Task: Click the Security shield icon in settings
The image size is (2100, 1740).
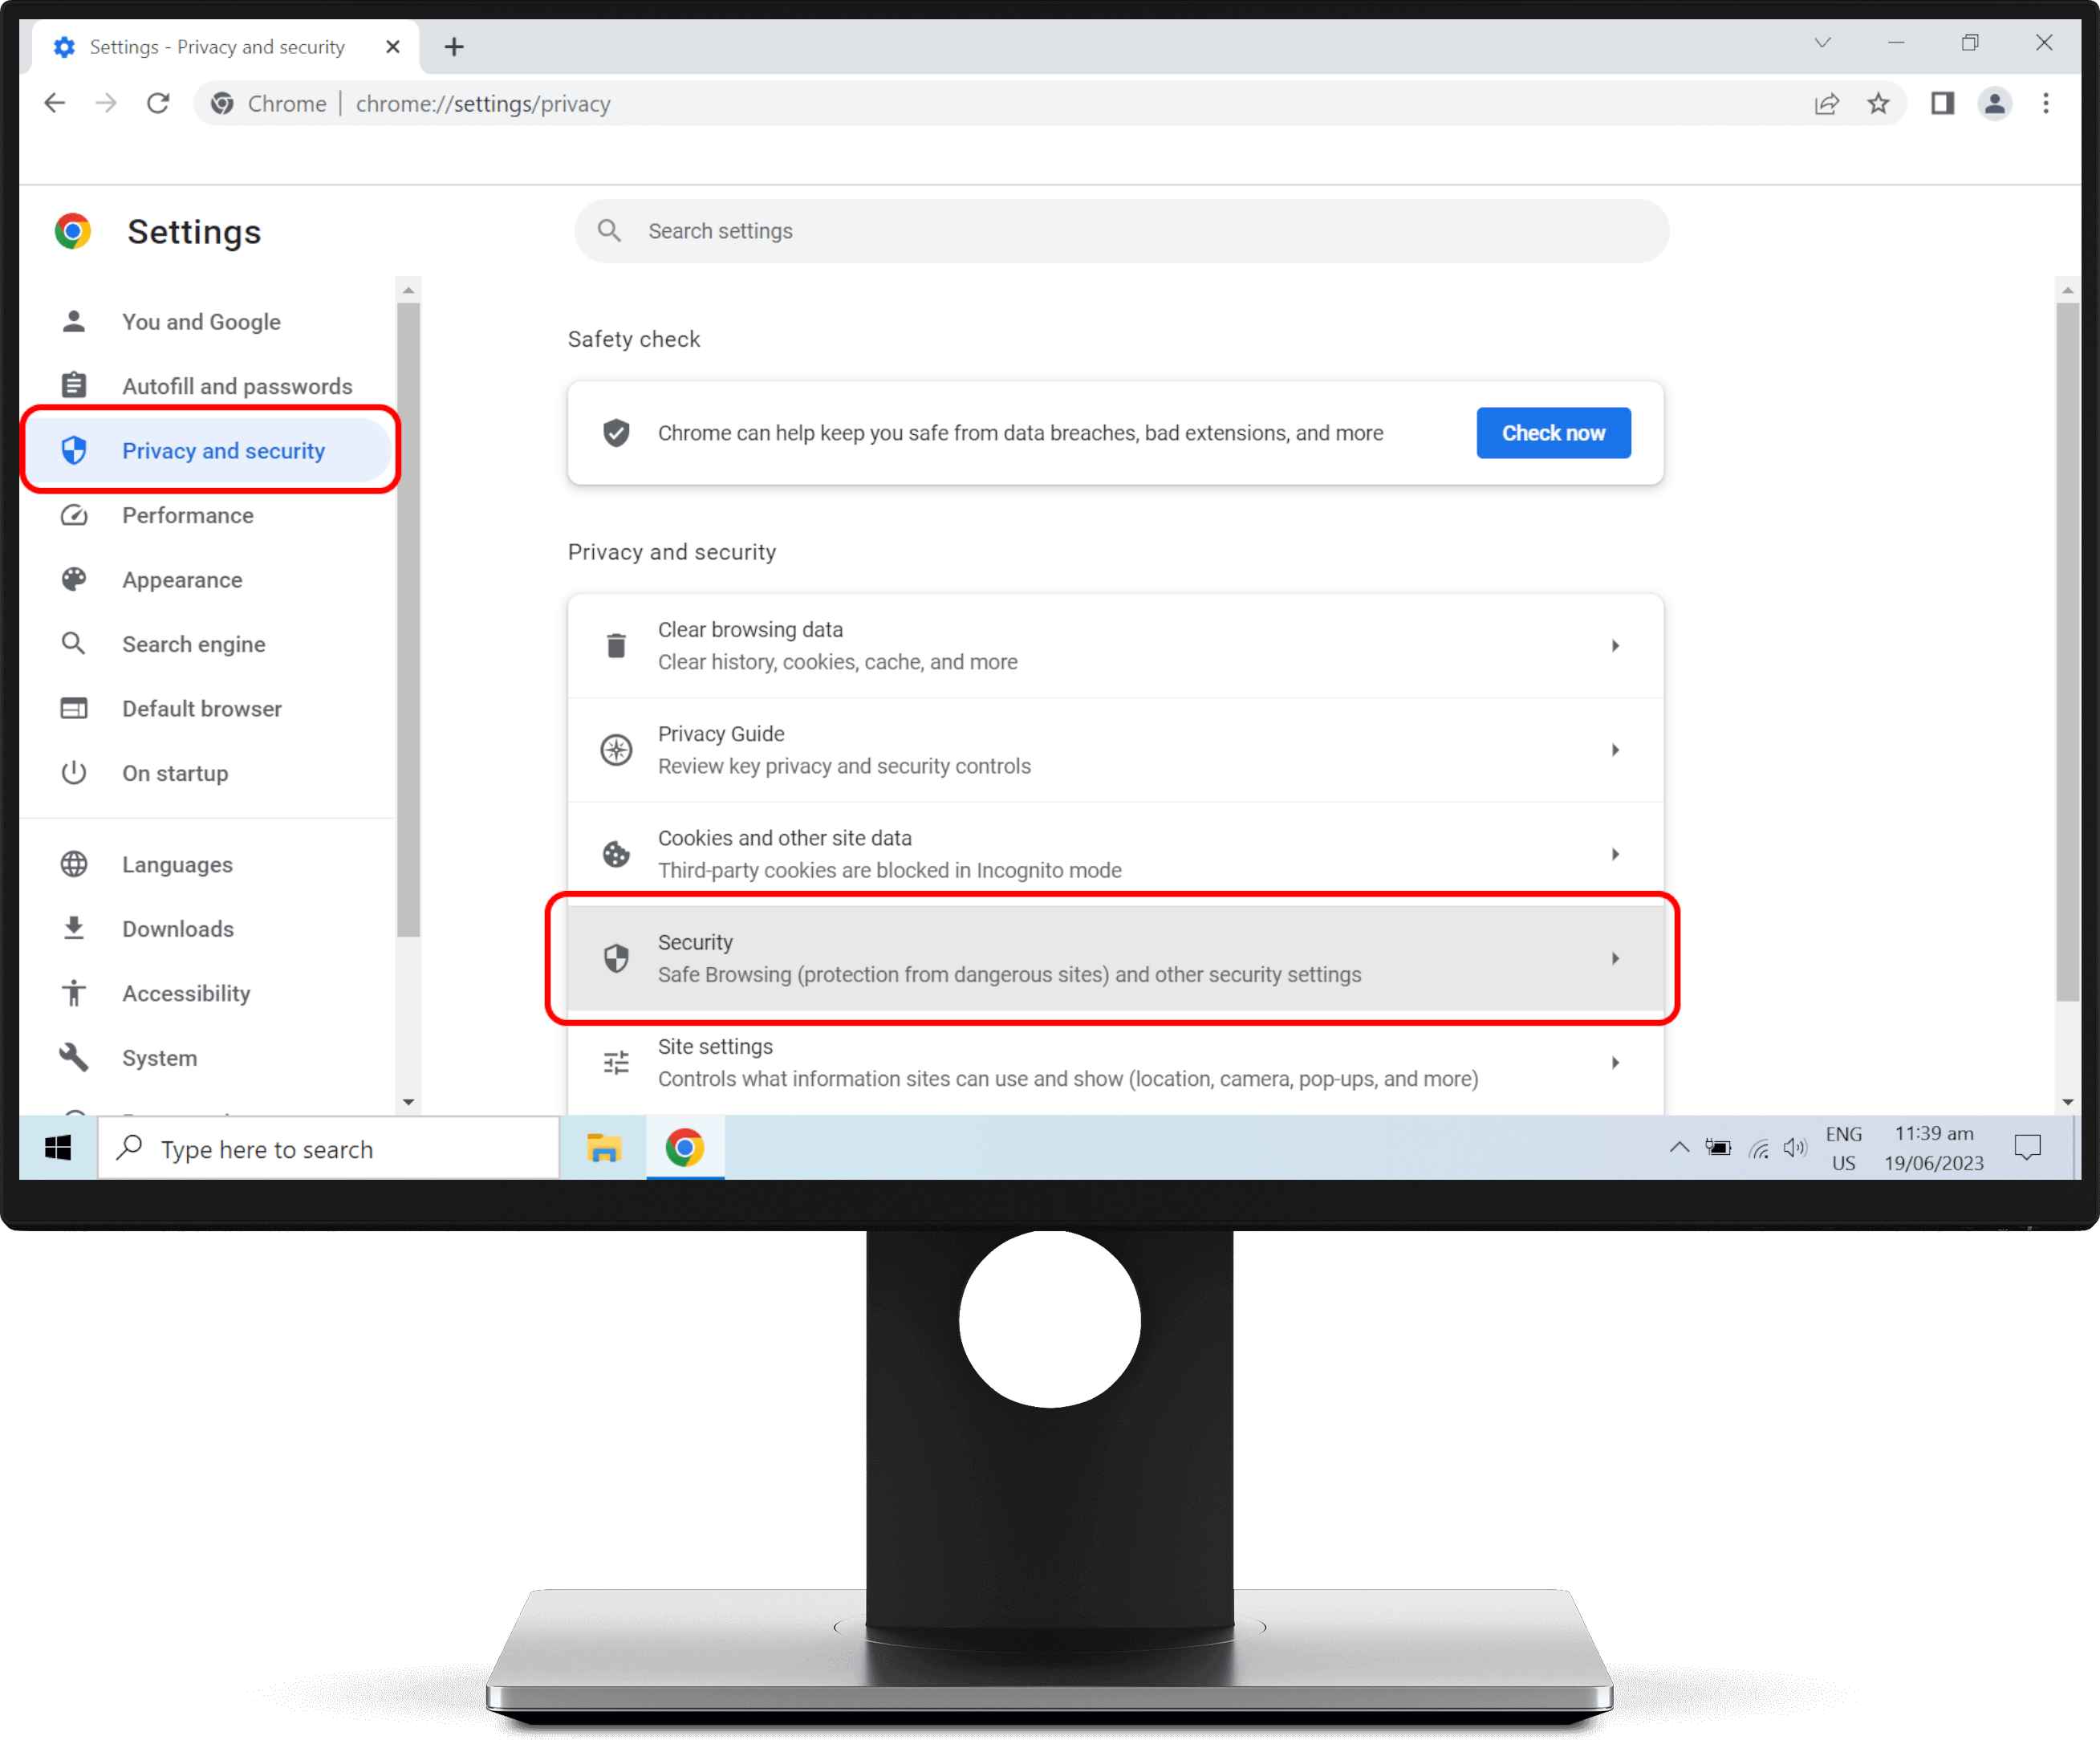Action: (x=617, y=957)
